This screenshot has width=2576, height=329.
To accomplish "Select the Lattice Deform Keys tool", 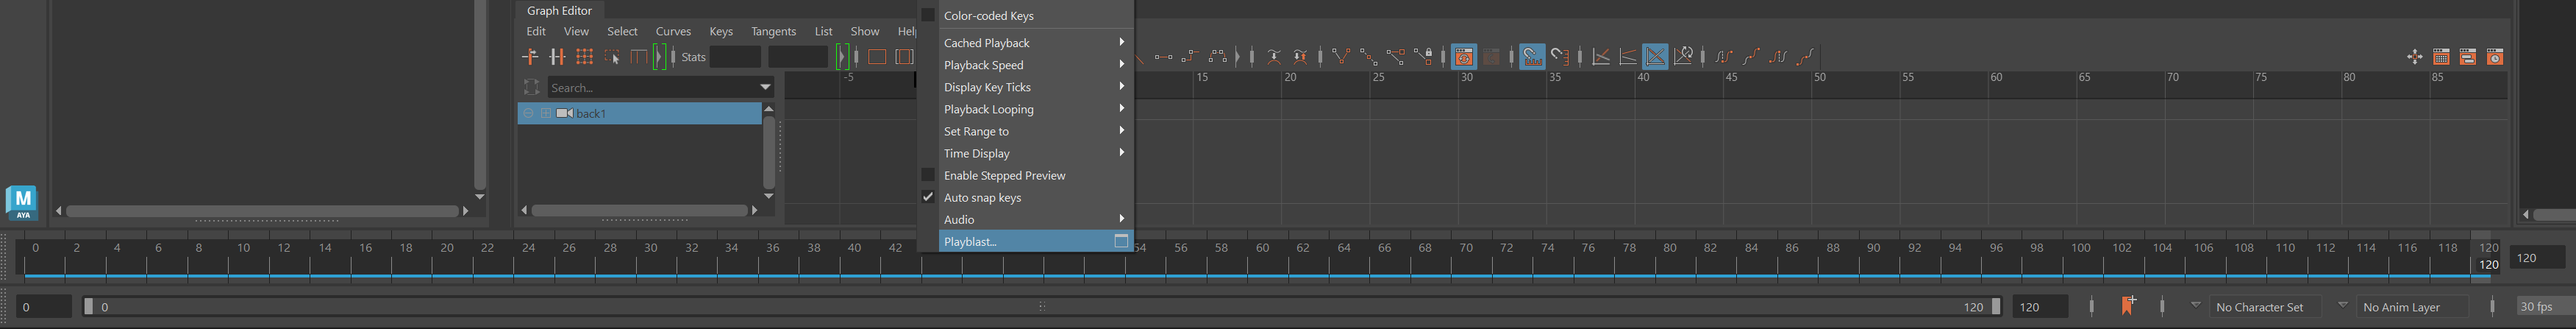I will click(x=584, y=57).
